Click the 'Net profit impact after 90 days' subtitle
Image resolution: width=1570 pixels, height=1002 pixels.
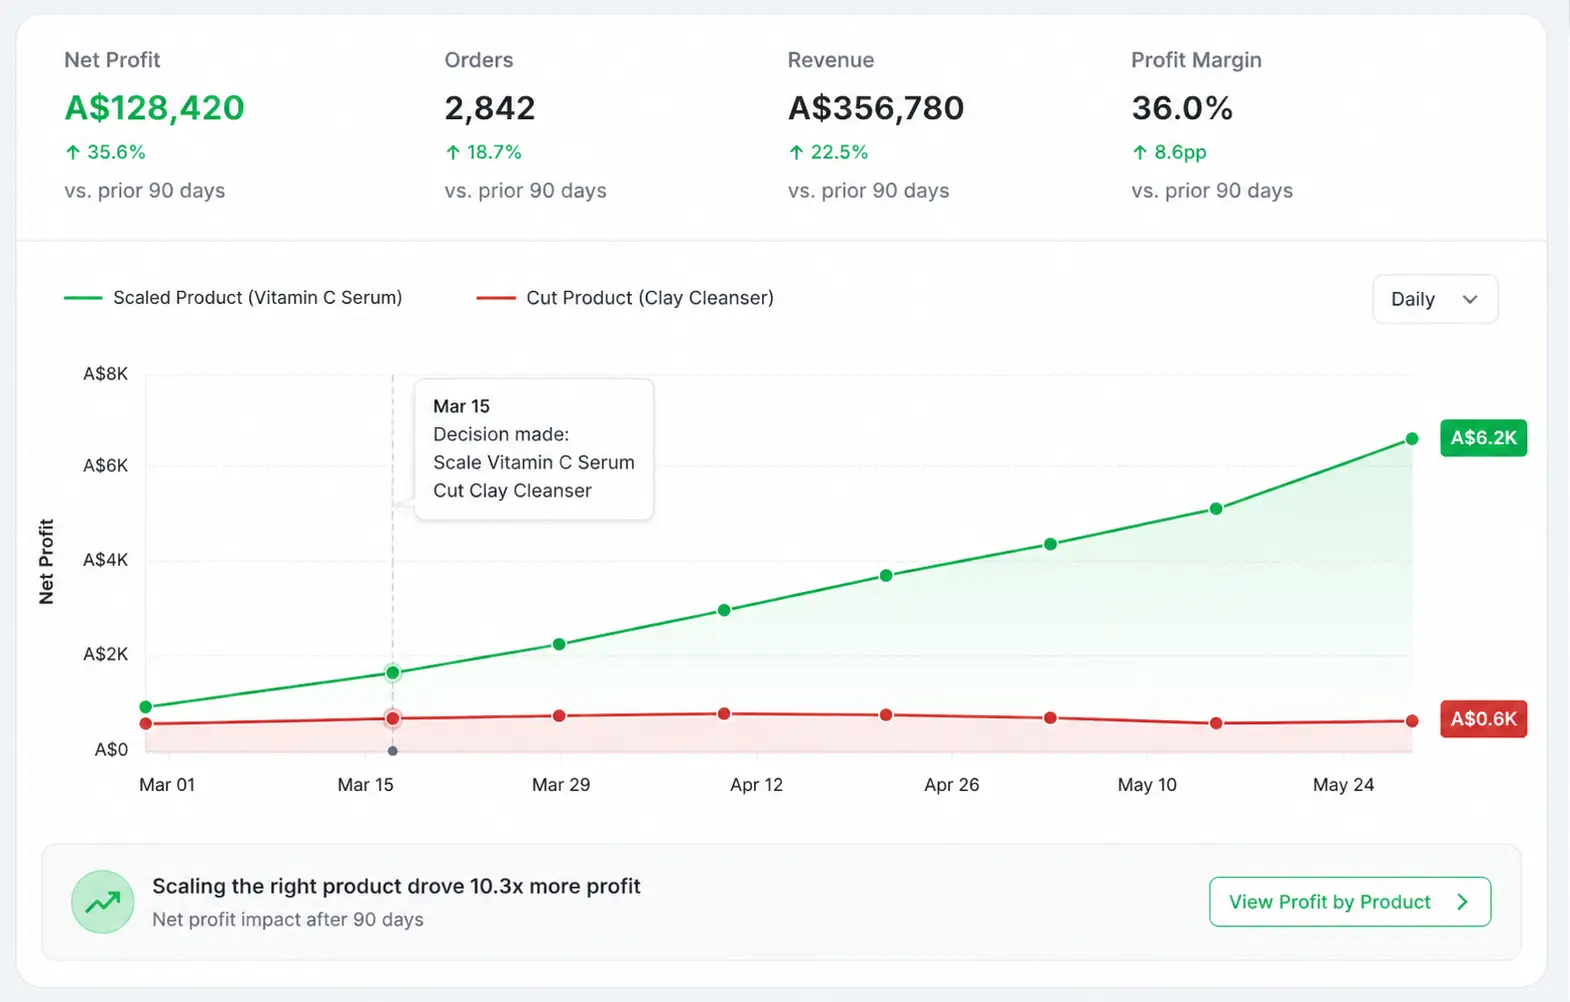pos(288,920)
